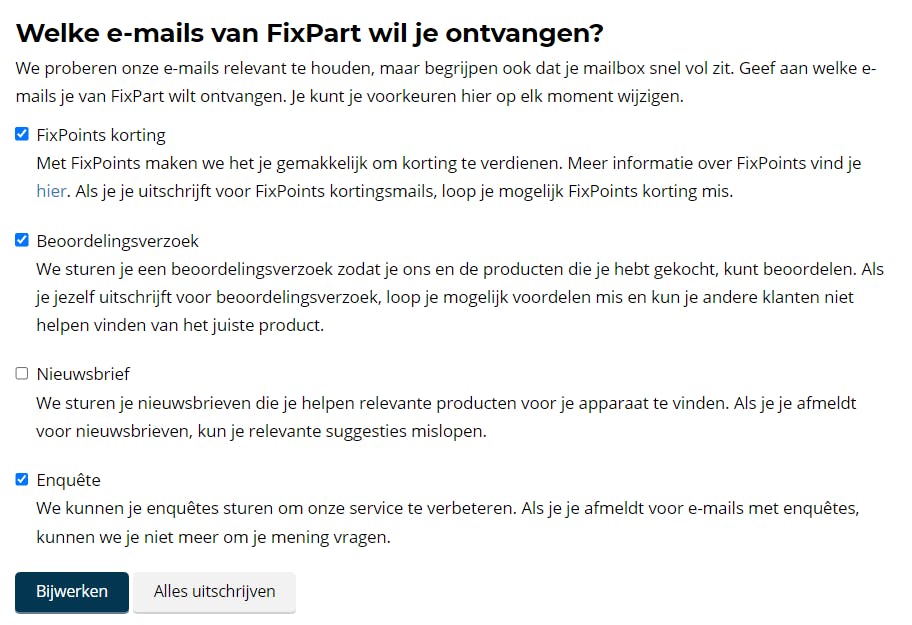This screenshot has height=625, width=912.
Task: Click the 'FixPoints korting' label text
Action: click(x=100, y=135)
